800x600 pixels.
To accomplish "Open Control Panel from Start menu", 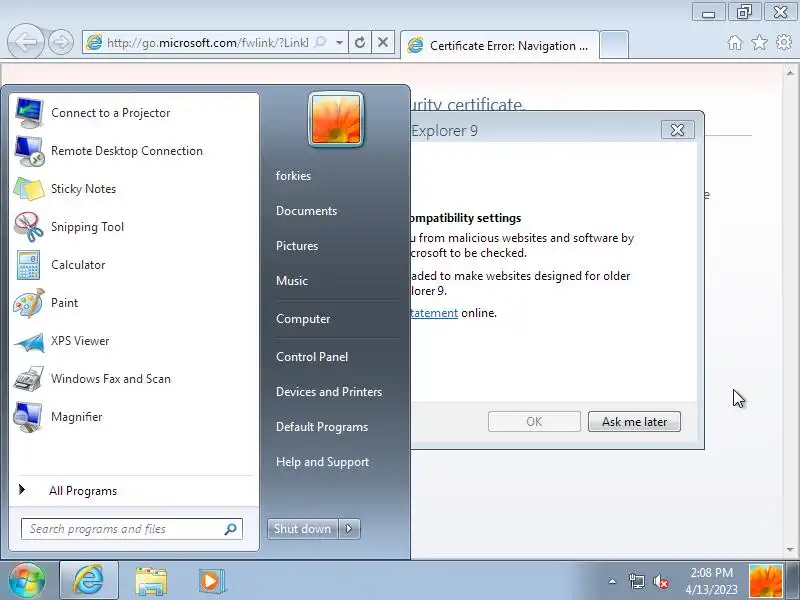I will coord(312,357).
